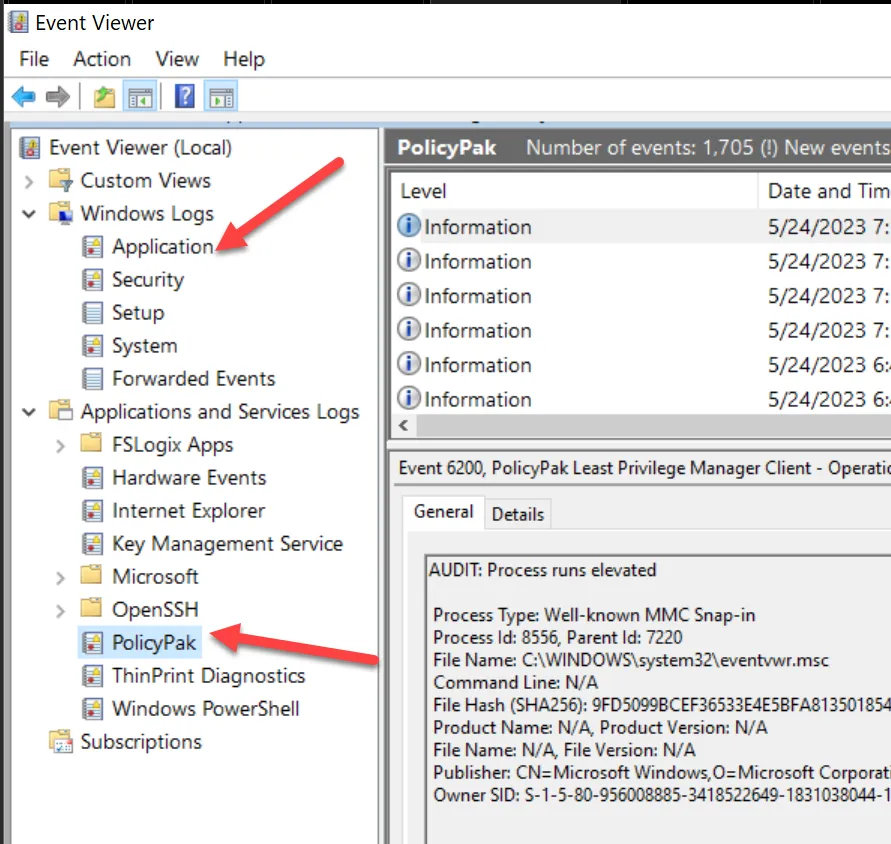Open the Action menu
The width and height of the screenshot is (891, 844).
pos(102,59)
